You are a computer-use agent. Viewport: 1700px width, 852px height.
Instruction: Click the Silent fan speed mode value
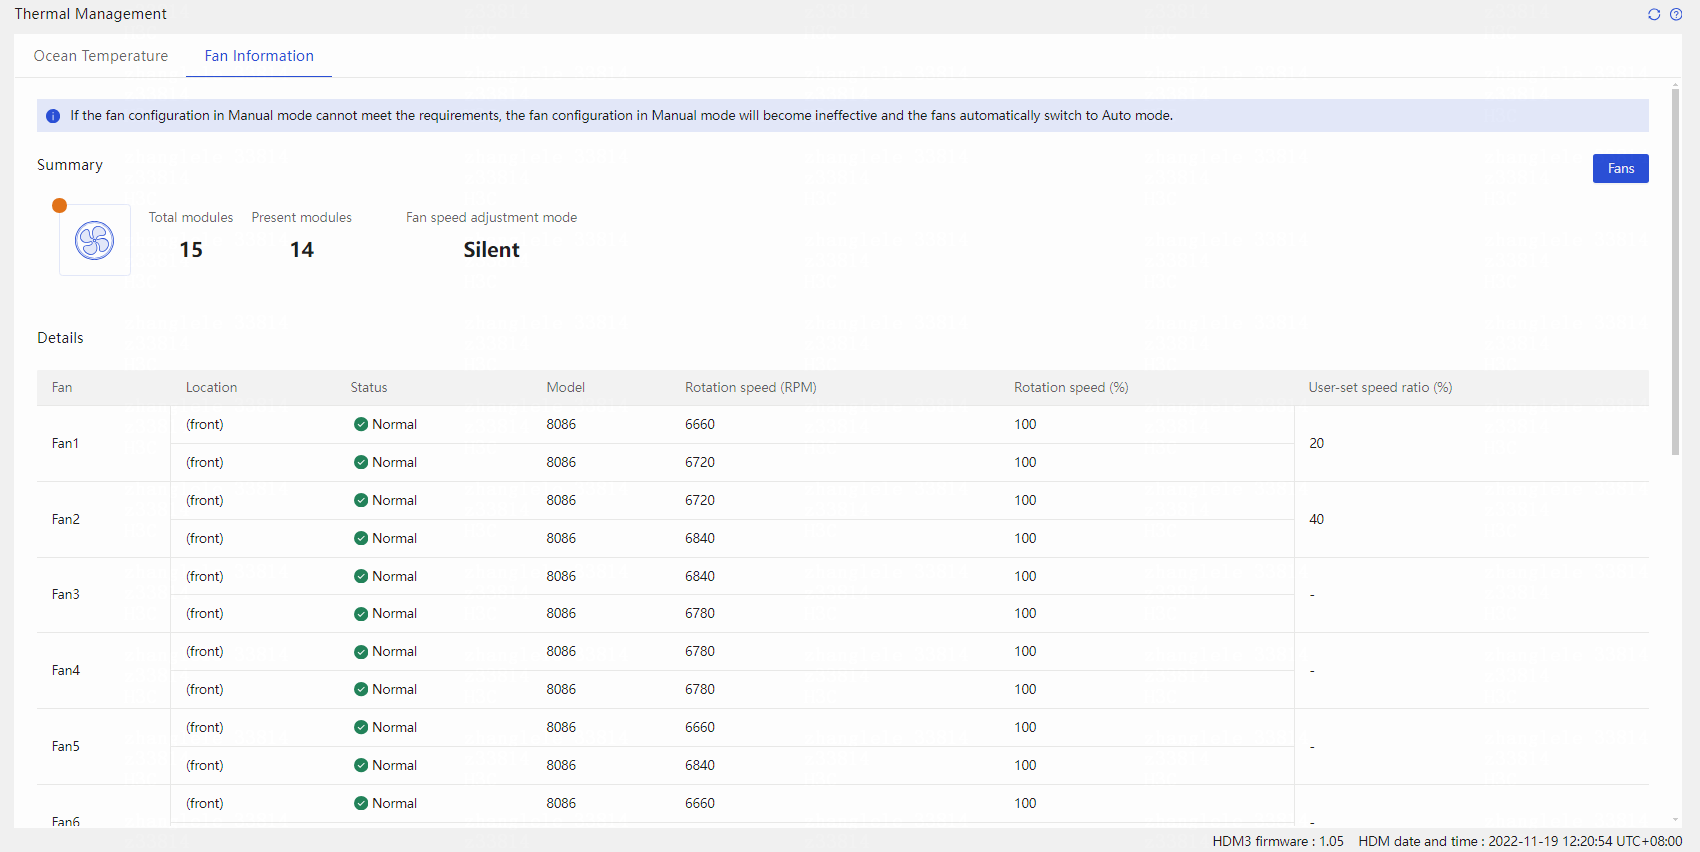click(491, 250)
